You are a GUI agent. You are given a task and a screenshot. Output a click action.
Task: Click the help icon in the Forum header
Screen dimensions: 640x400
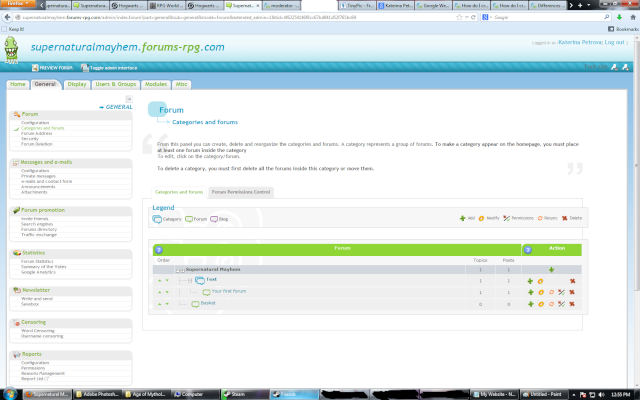(x=159, y=250)
